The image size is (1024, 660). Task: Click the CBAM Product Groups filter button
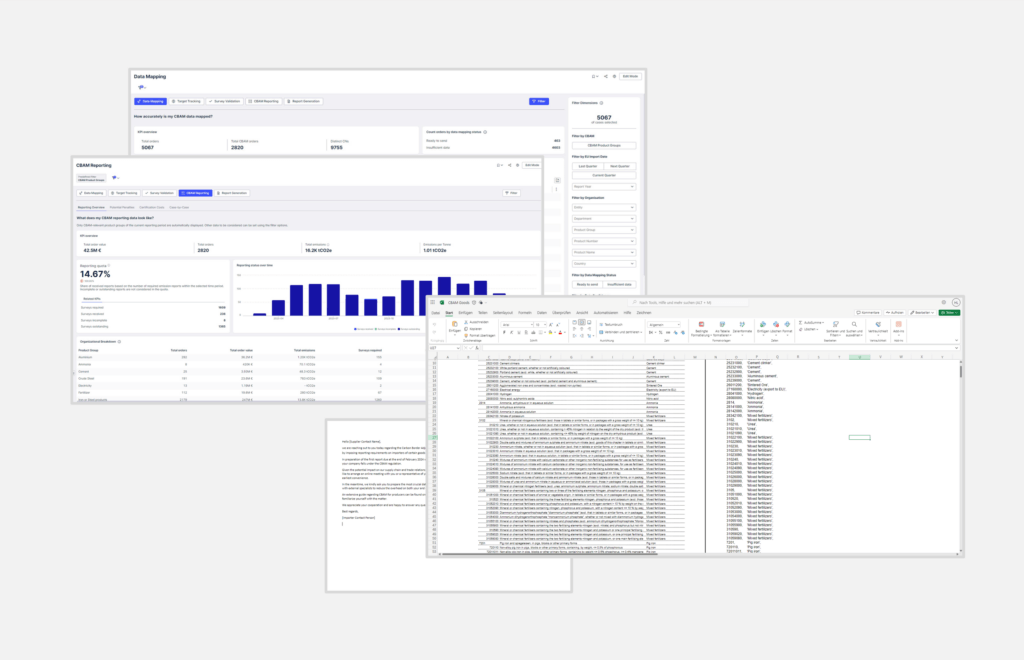coord(603,145)
